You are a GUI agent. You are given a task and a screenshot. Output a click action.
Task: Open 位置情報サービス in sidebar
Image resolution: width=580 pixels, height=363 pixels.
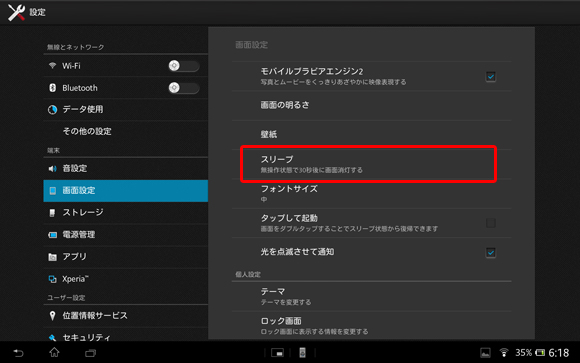[x=125, y=316]
